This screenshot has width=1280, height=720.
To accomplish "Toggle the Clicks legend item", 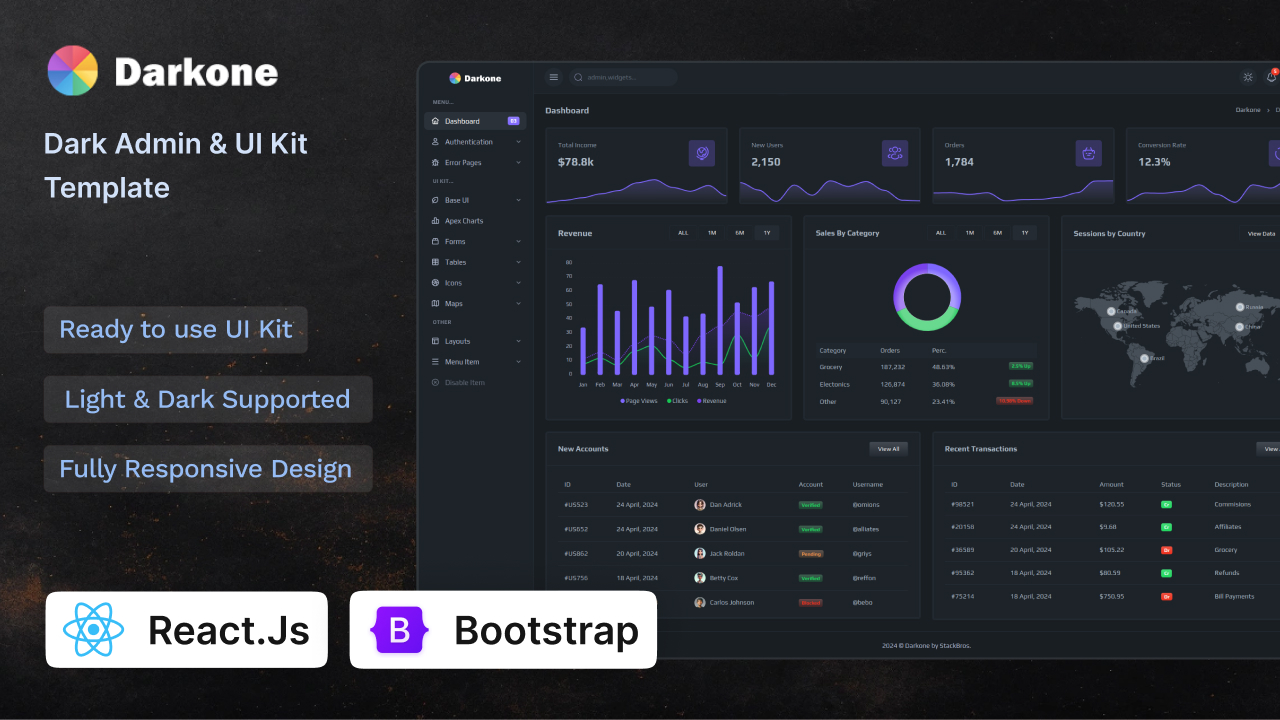I will 678,401.
